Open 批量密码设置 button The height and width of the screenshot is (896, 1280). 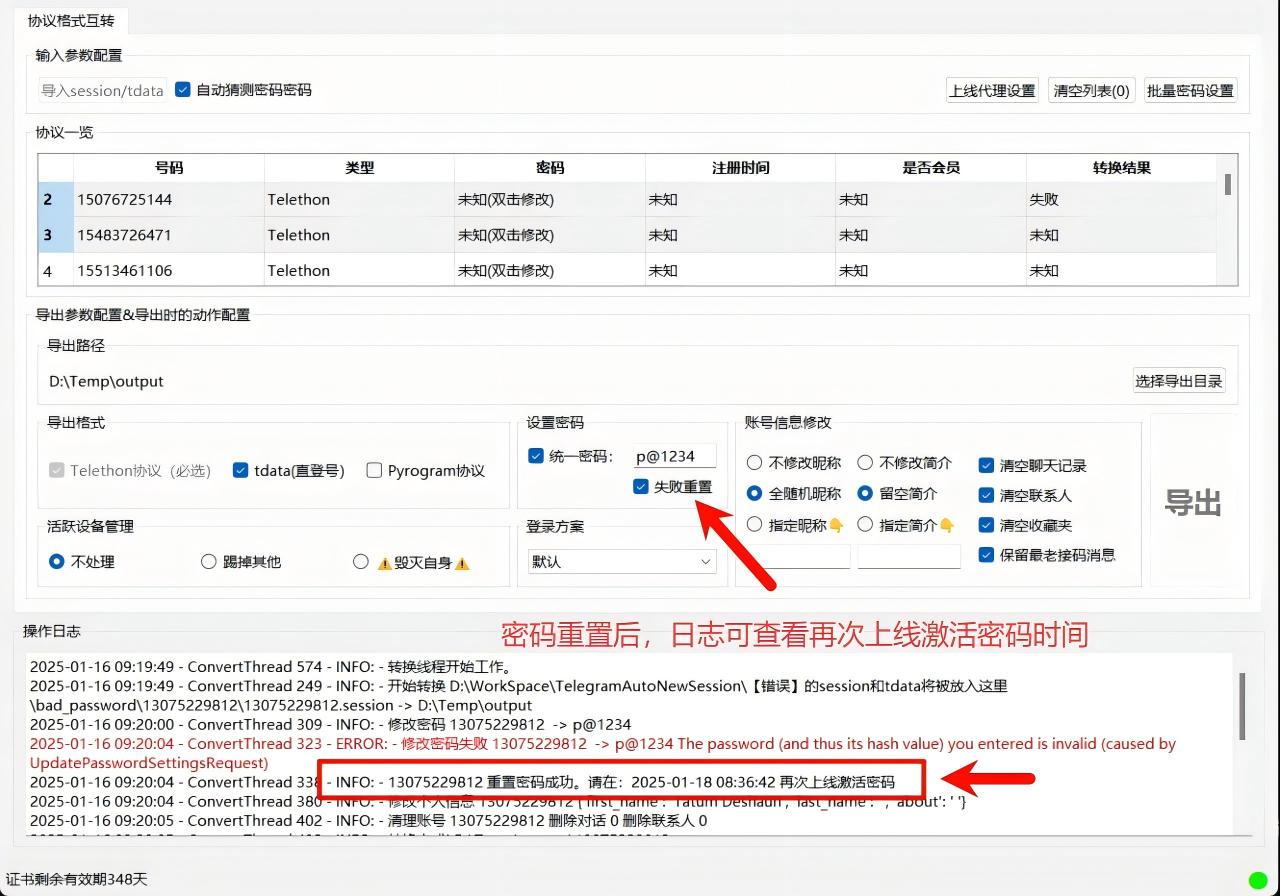tap(1190, 90)
